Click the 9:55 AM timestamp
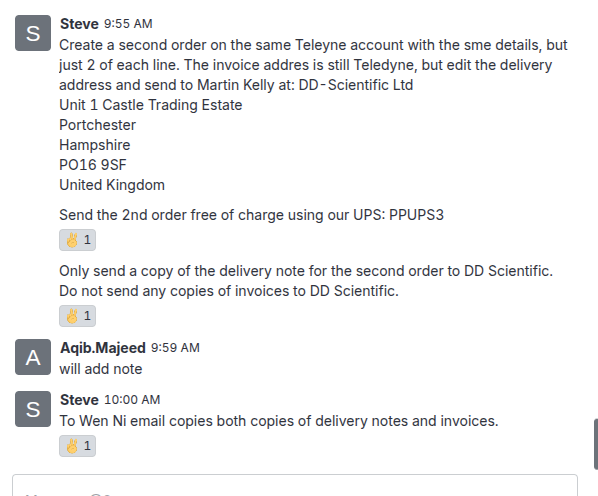Image resolution: width=598 pixels, height=496 pixels. 128,24
